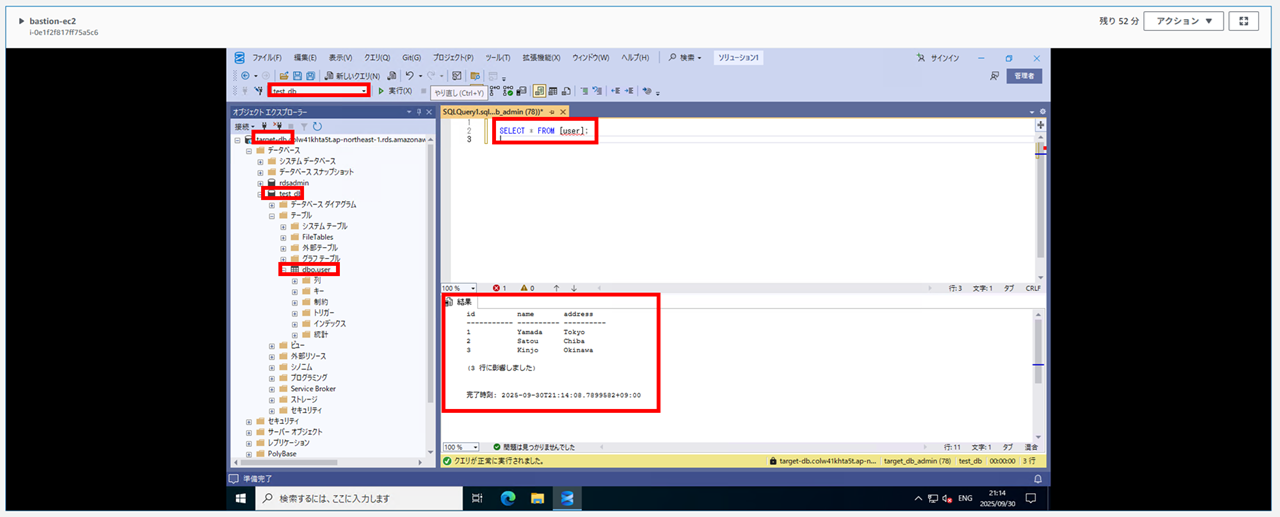Screen dimensions: 1280x517
Task: Click the Filter funnel icon in Object Explorer
Action: click(304, 126)
